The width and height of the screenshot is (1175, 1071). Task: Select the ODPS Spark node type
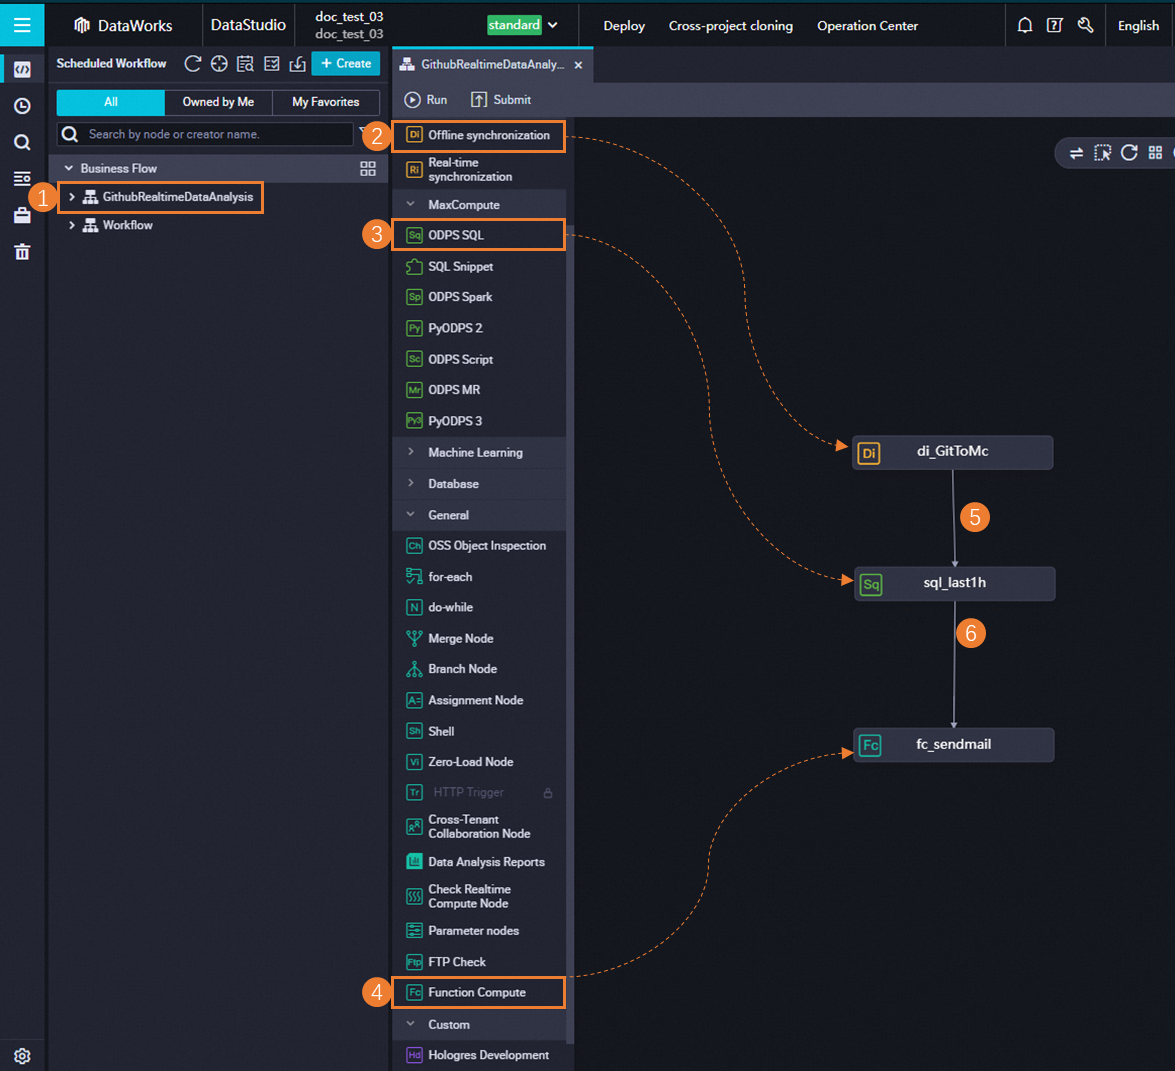click(479, 297)
